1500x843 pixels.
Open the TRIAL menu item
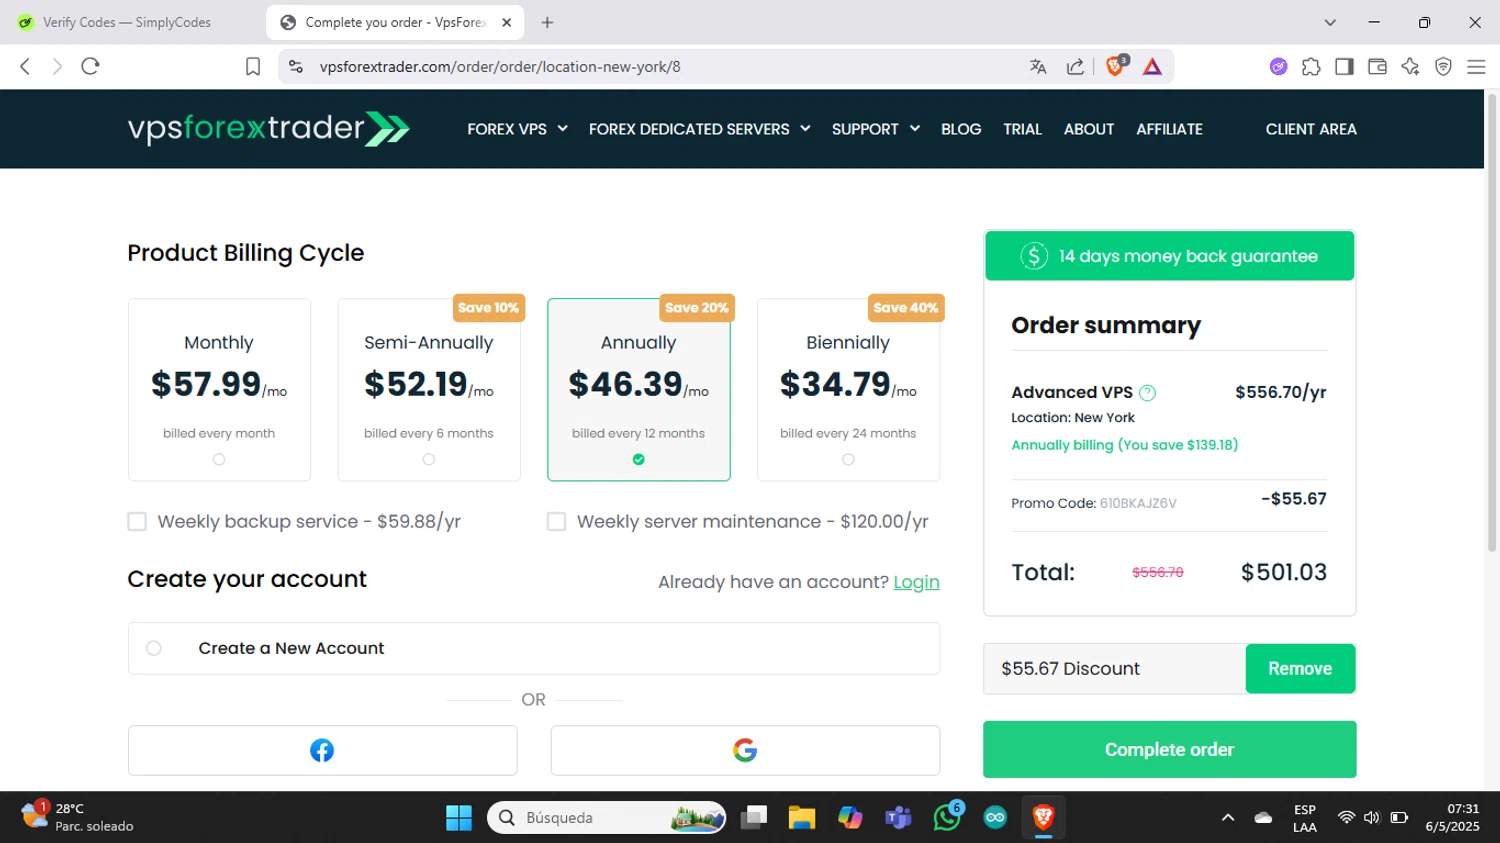[1022, 129]
